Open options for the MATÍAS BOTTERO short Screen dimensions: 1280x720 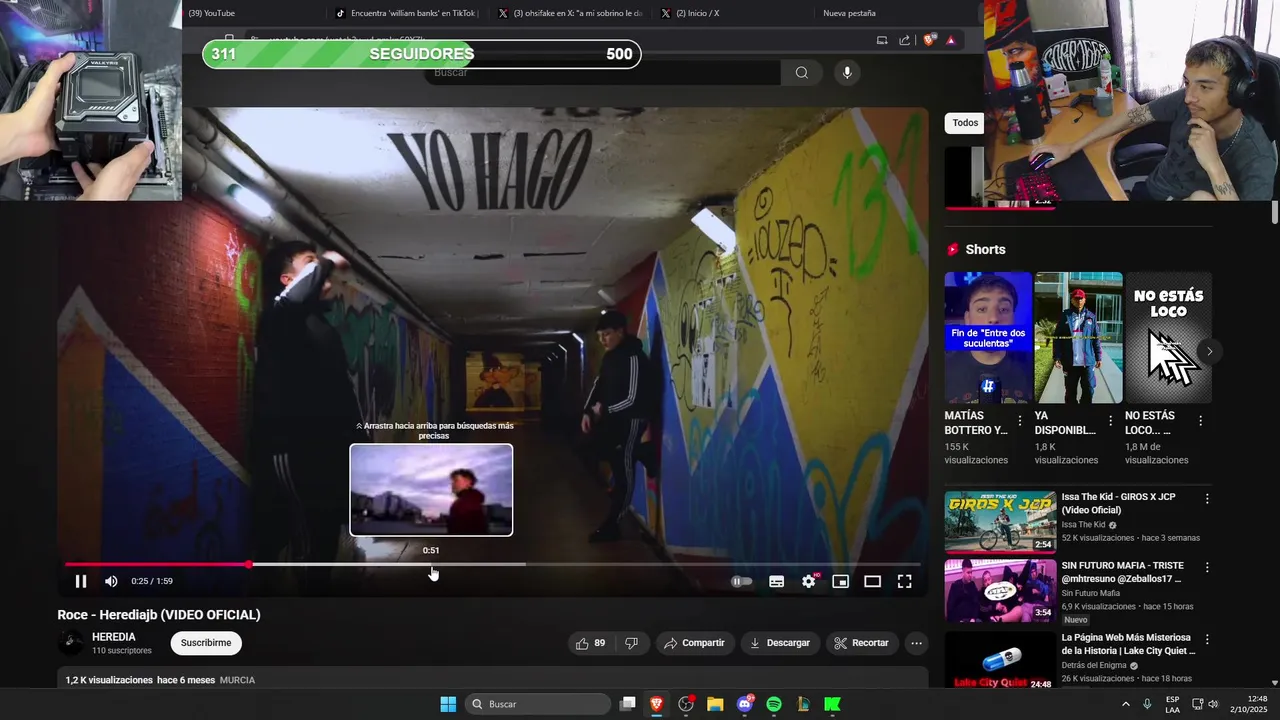click(1020, 421)
